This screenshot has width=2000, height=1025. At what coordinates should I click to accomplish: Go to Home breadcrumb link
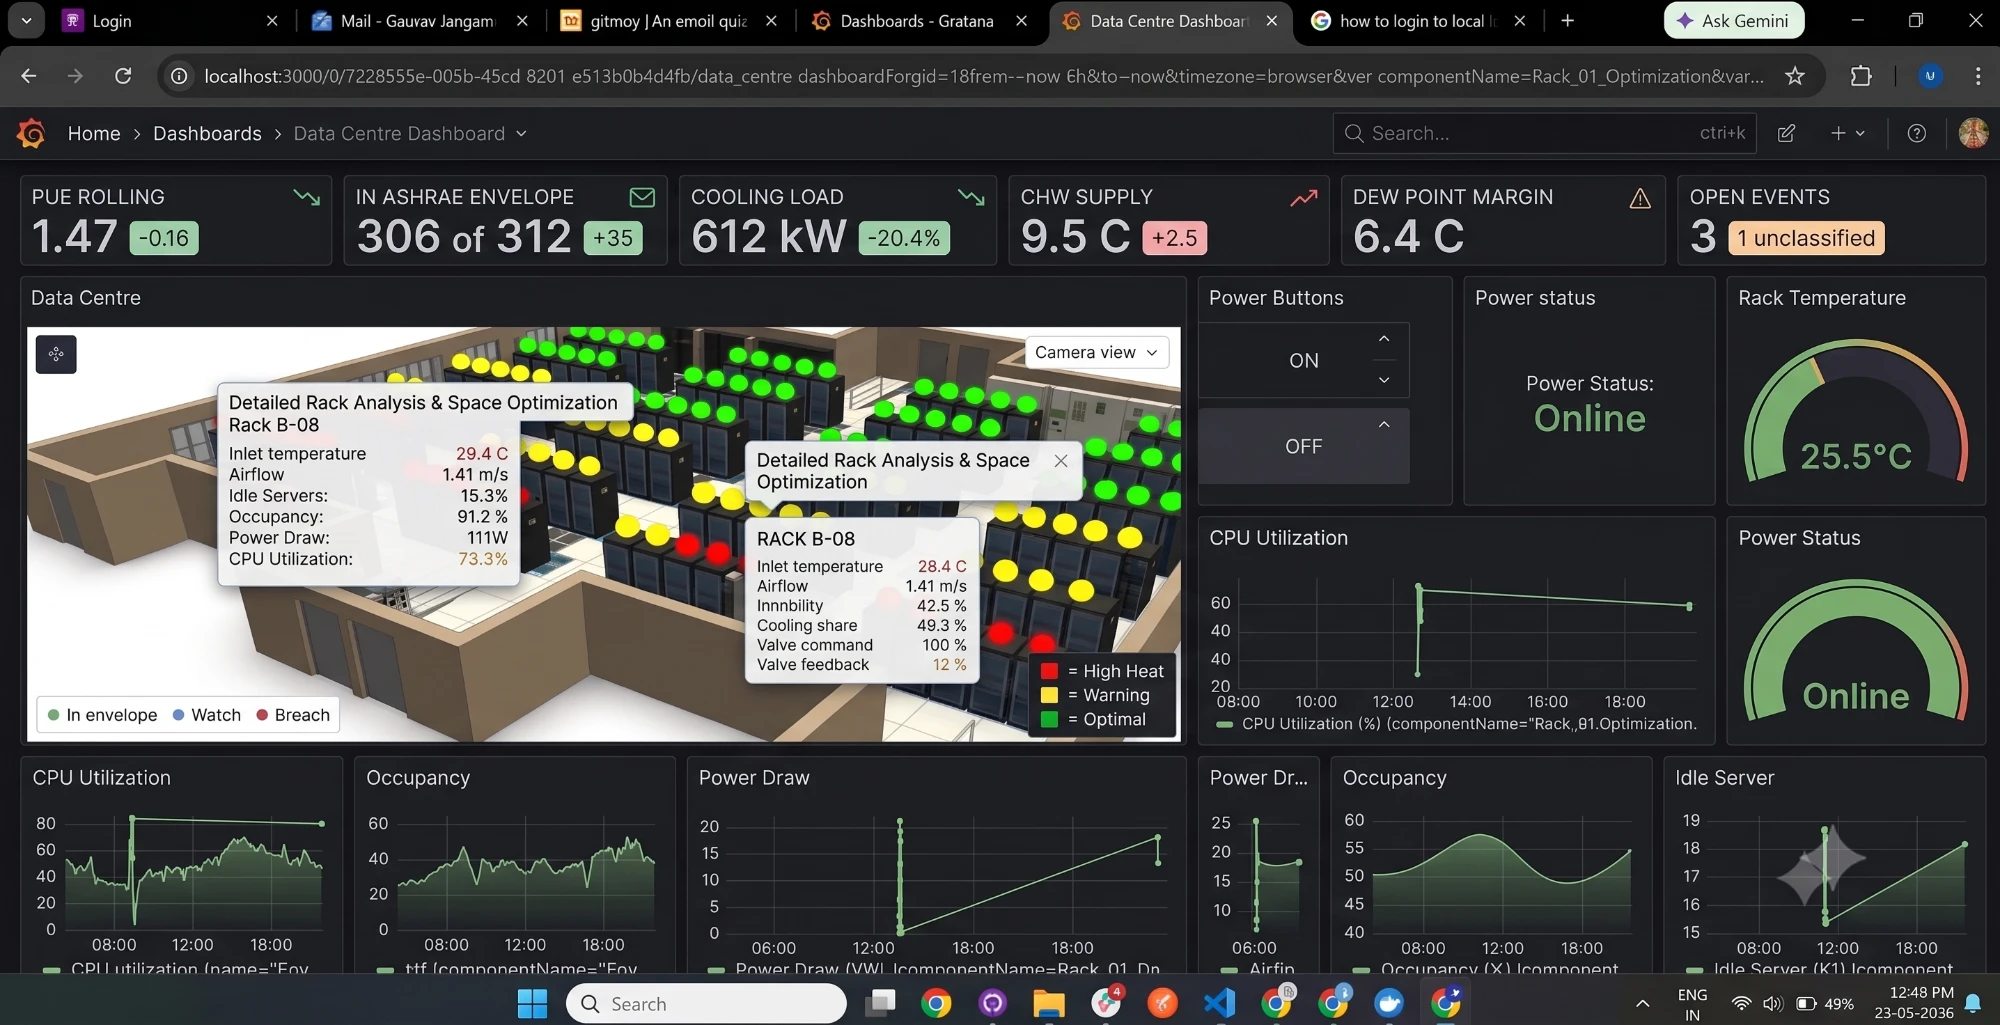click(x=94, y=133)
